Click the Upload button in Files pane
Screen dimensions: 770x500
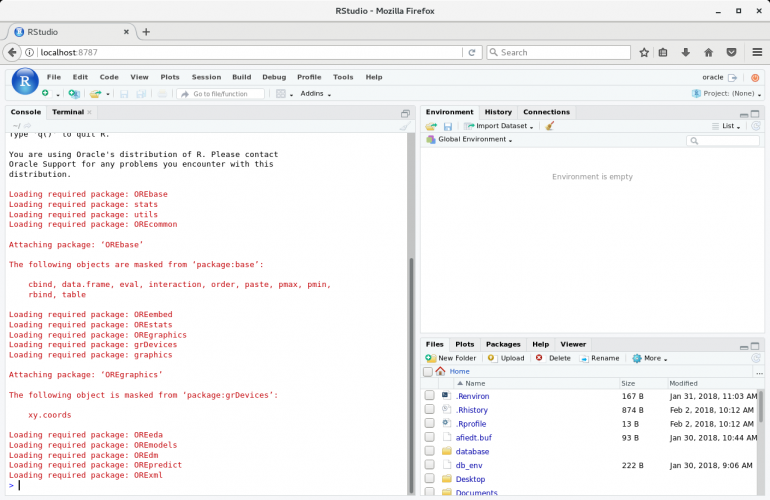click(x=506, y=359)
